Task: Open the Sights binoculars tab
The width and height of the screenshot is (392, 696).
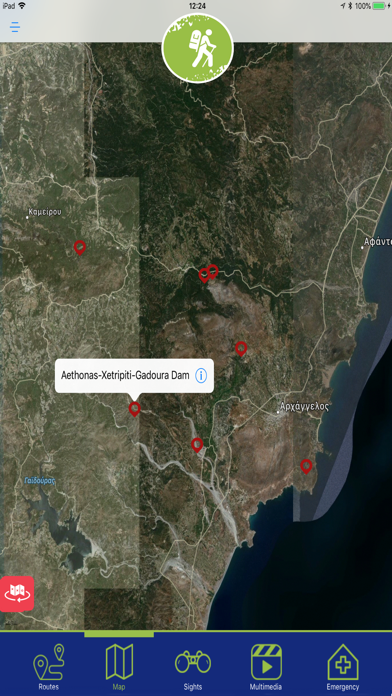Action: (x=193, y=667)
